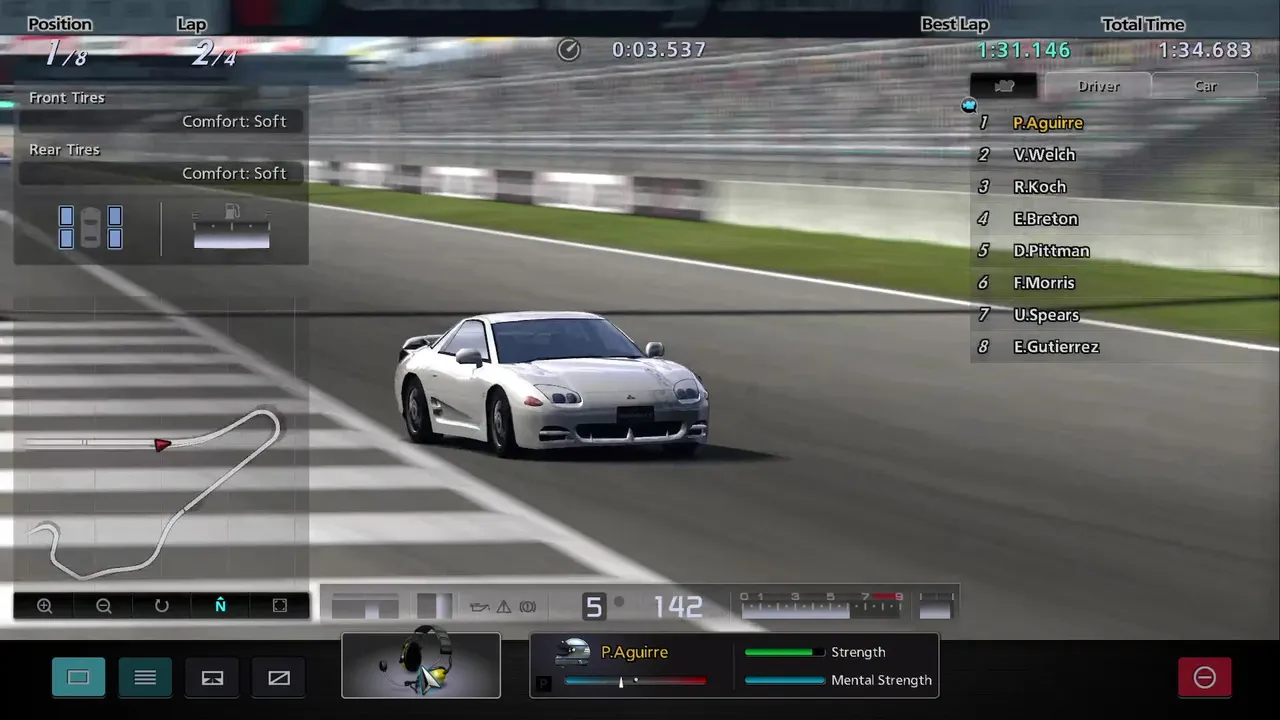Click the Front Tires Comfort: Soft value
This screenshot has width=1280, height=720.
pyautogui.click(x=234, y=121)
